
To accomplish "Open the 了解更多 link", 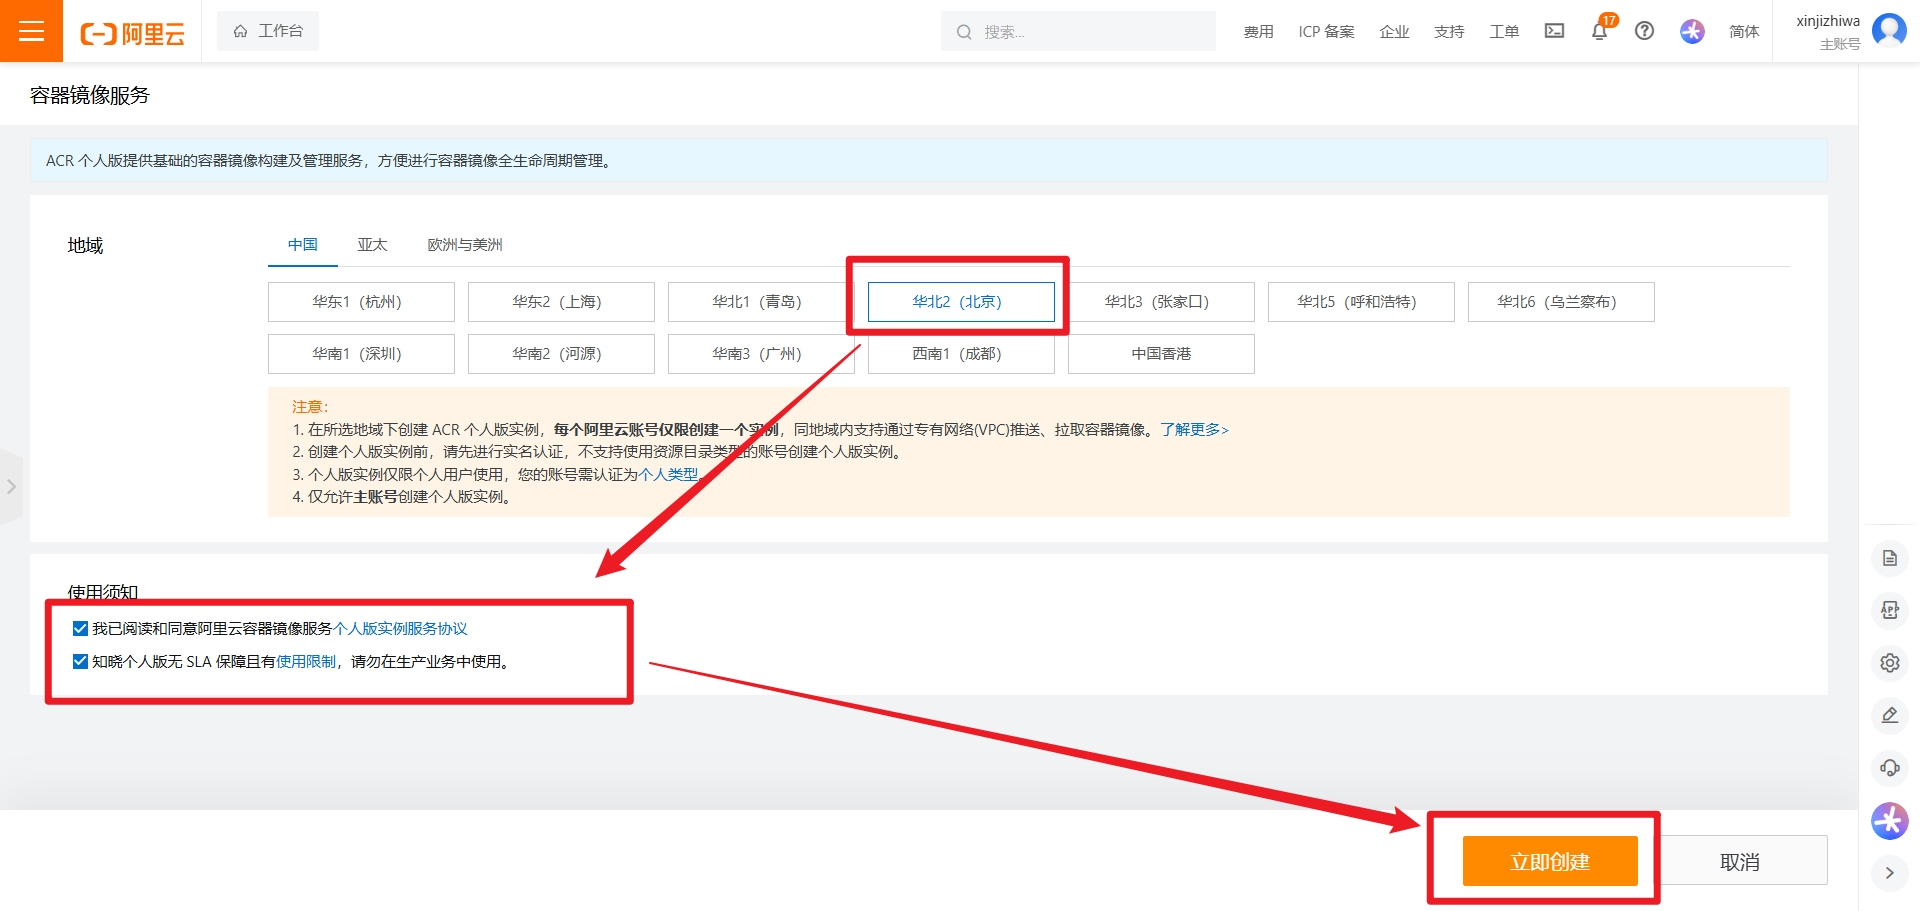I will 1194,430.
